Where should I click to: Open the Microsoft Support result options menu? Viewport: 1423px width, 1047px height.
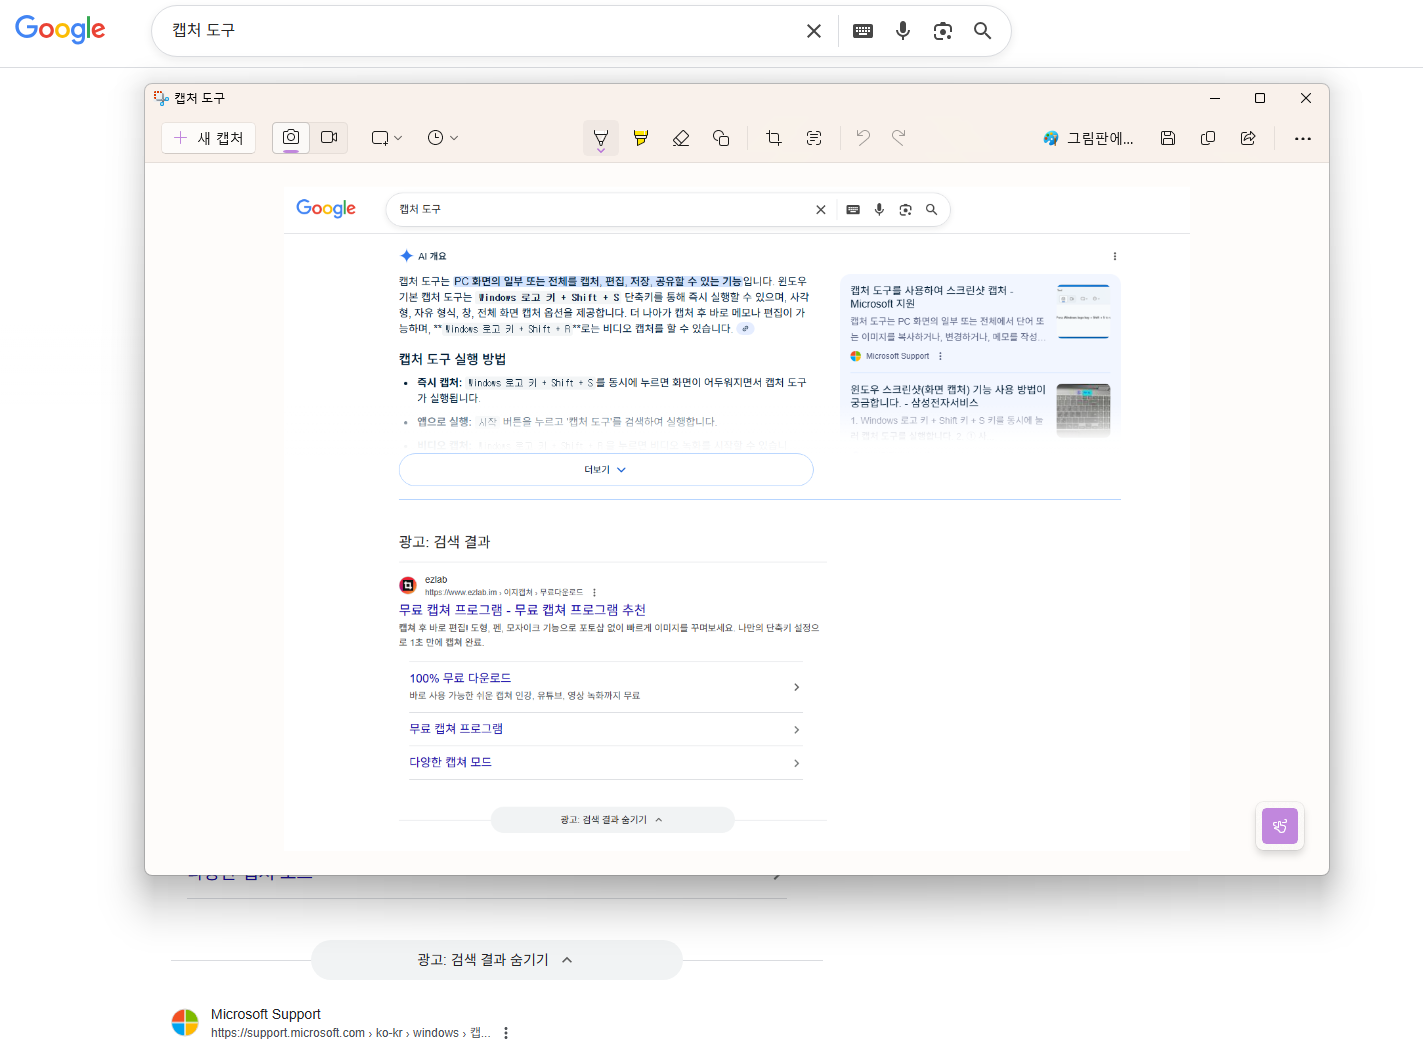point(506,1033)
